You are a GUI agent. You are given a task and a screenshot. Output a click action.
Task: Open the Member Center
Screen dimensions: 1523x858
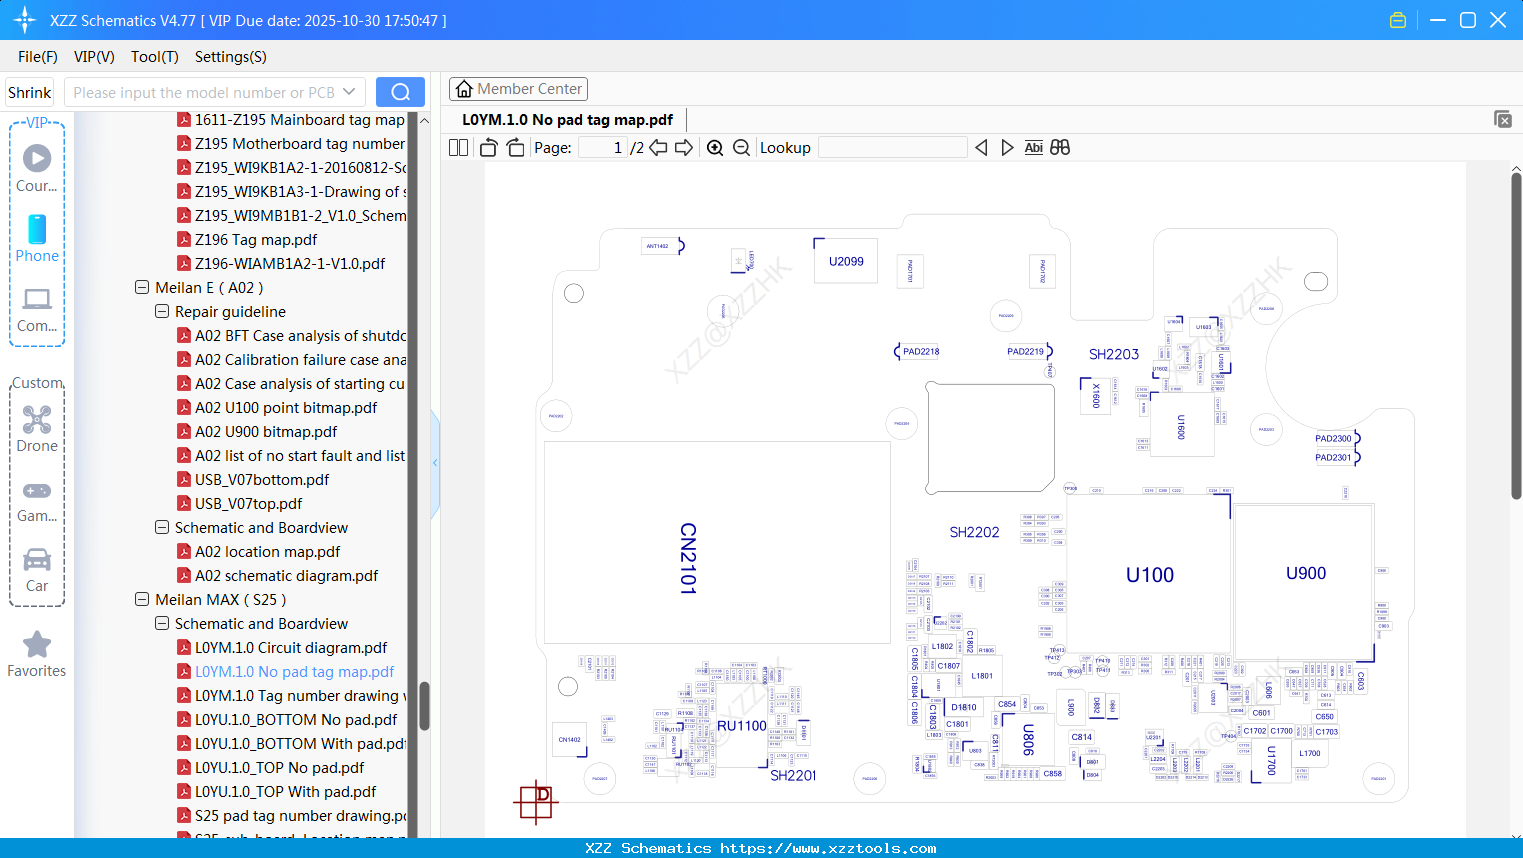coord(518,89)
